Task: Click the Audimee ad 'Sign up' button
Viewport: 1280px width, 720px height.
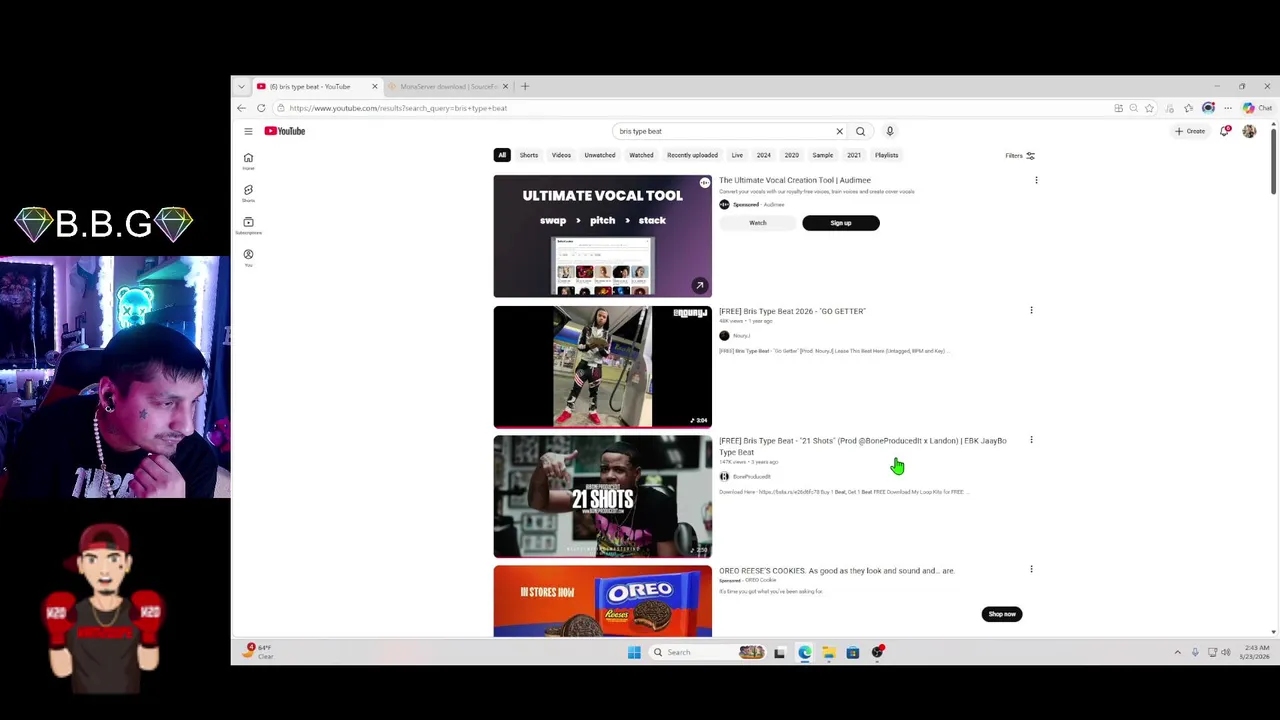Action: 841,223
